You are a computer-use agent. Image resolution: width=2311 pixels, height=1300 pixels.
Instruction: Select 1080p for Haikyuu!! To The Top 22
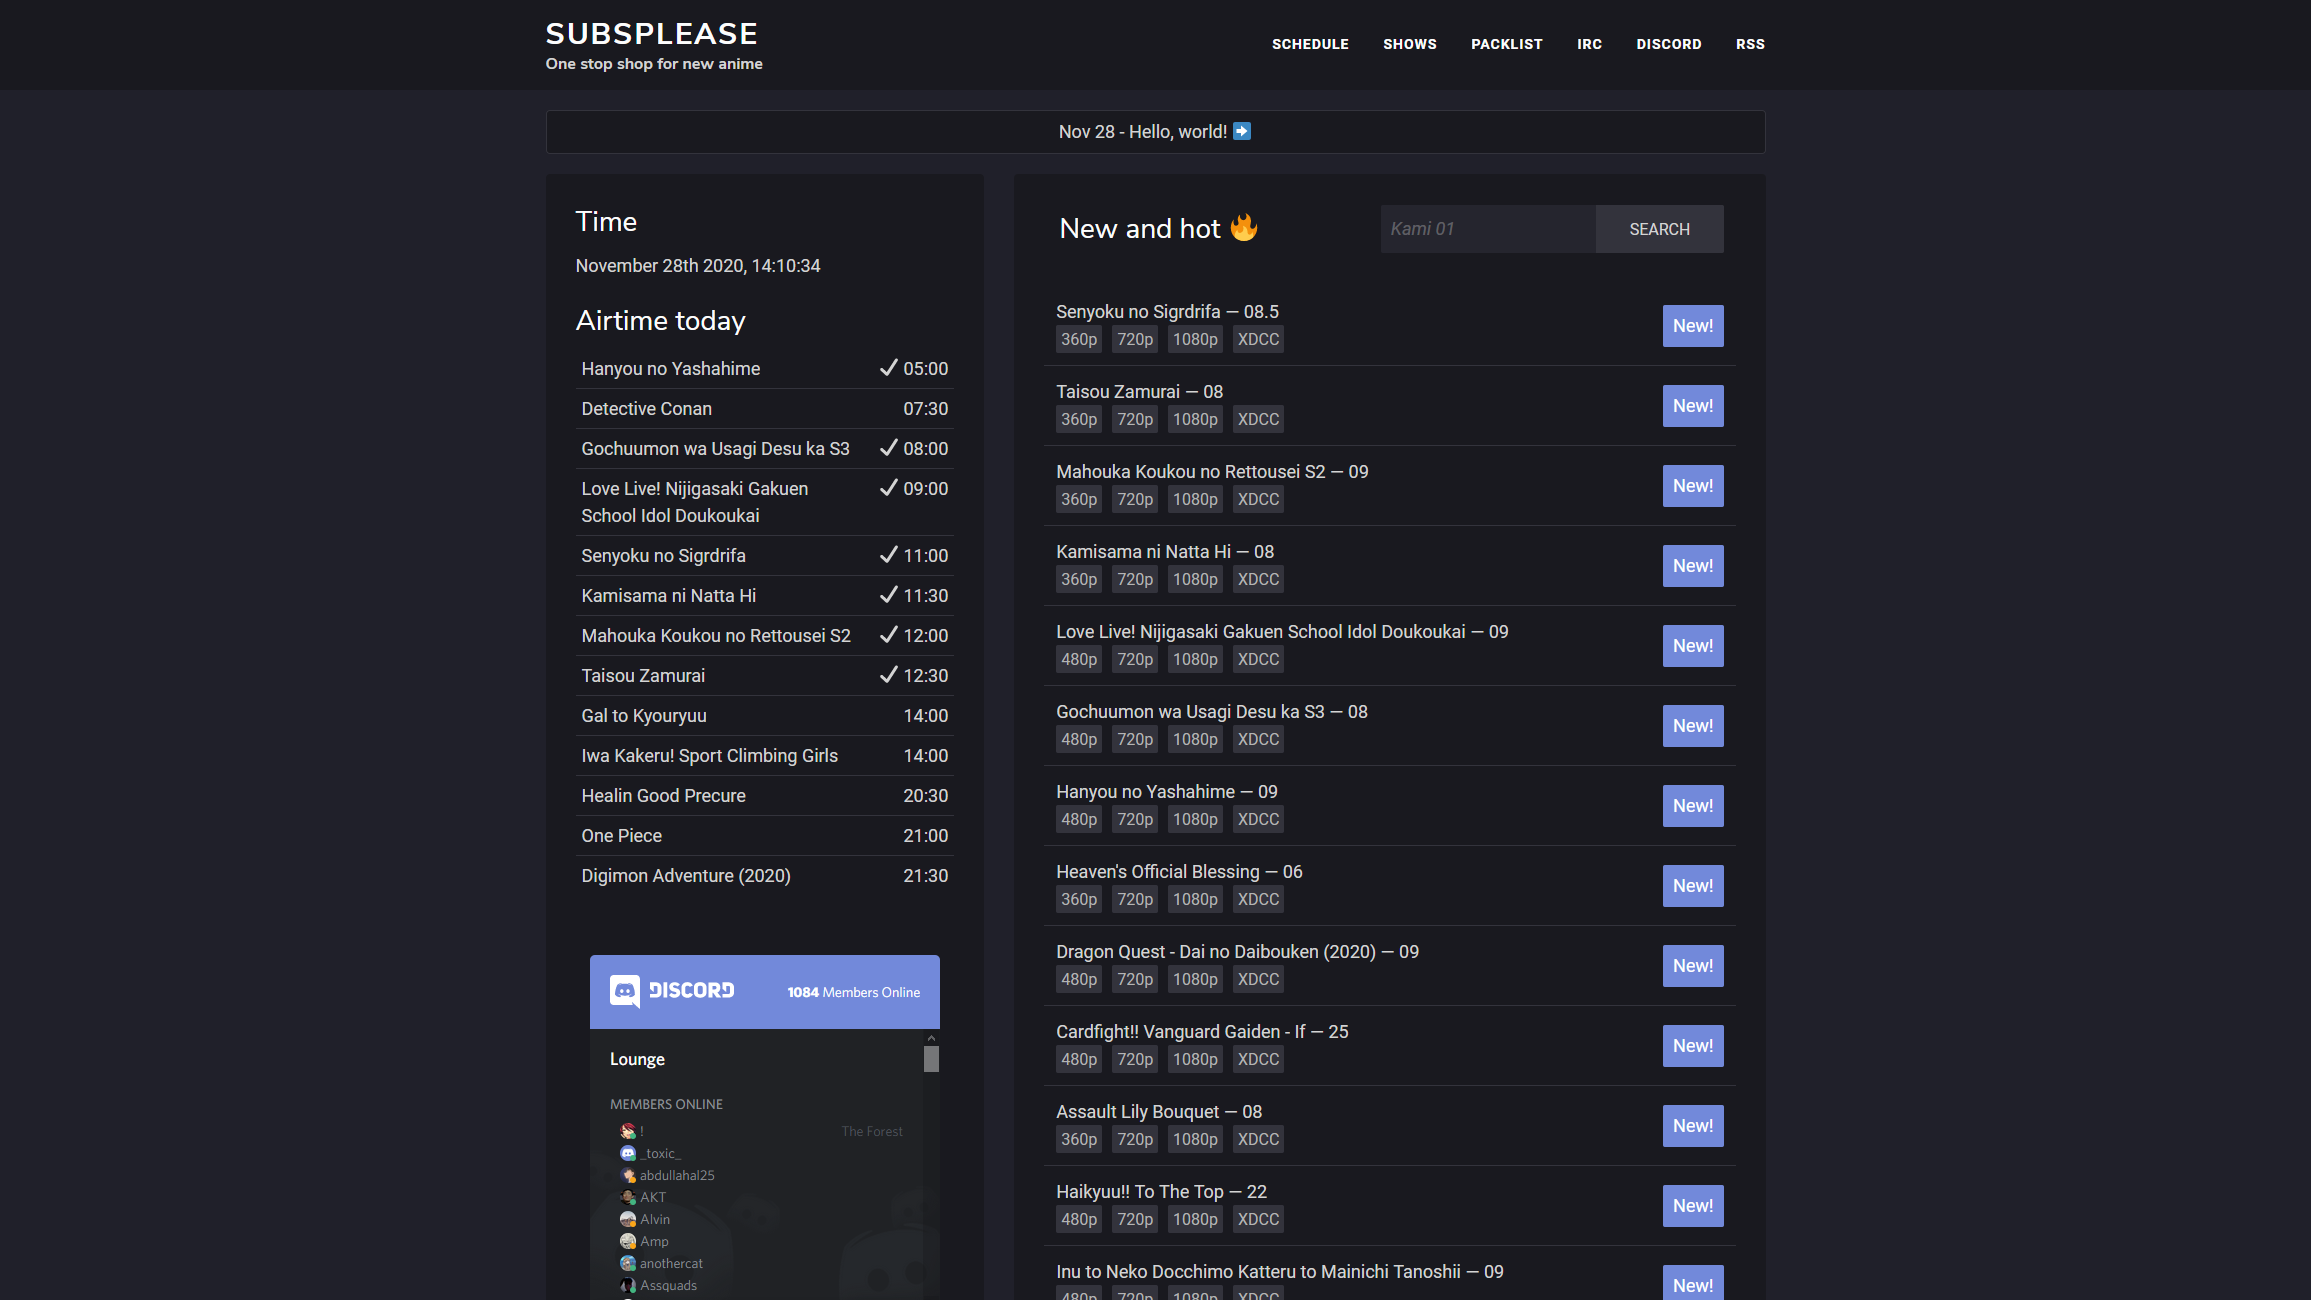click(1195, 1219)
